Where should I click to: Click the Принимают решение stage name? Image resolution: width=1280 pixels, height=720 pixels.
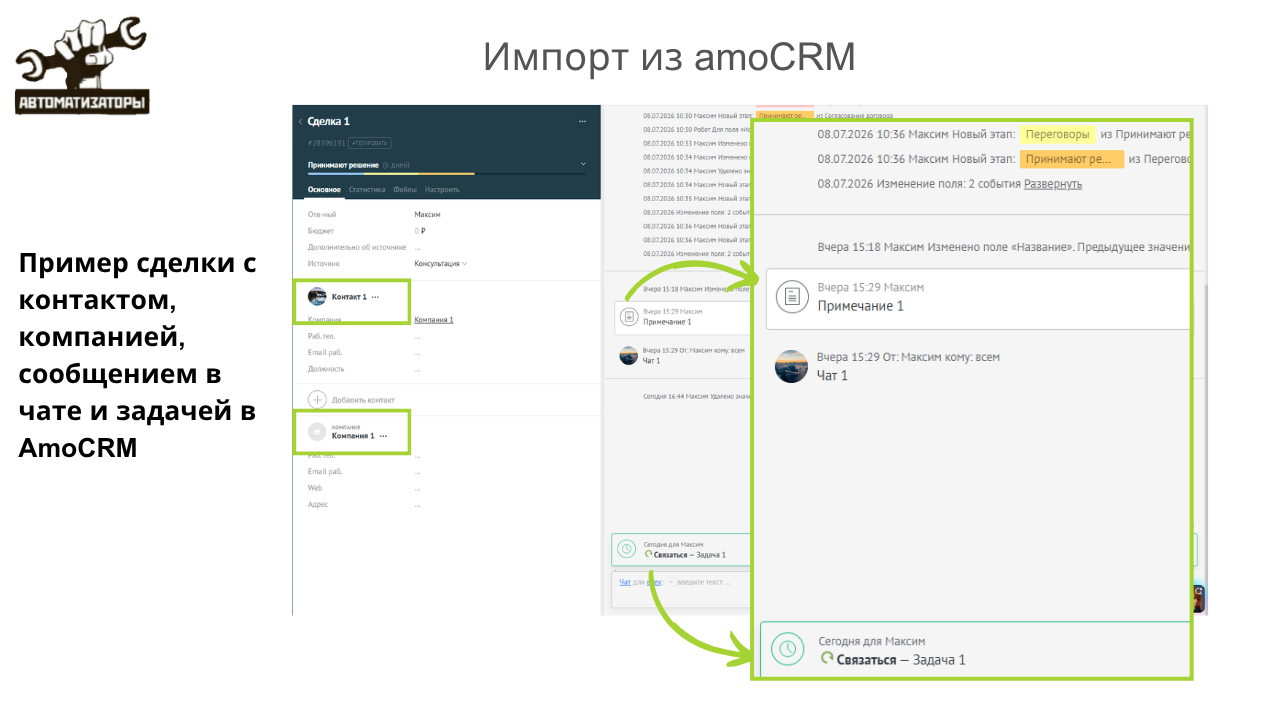343,164
